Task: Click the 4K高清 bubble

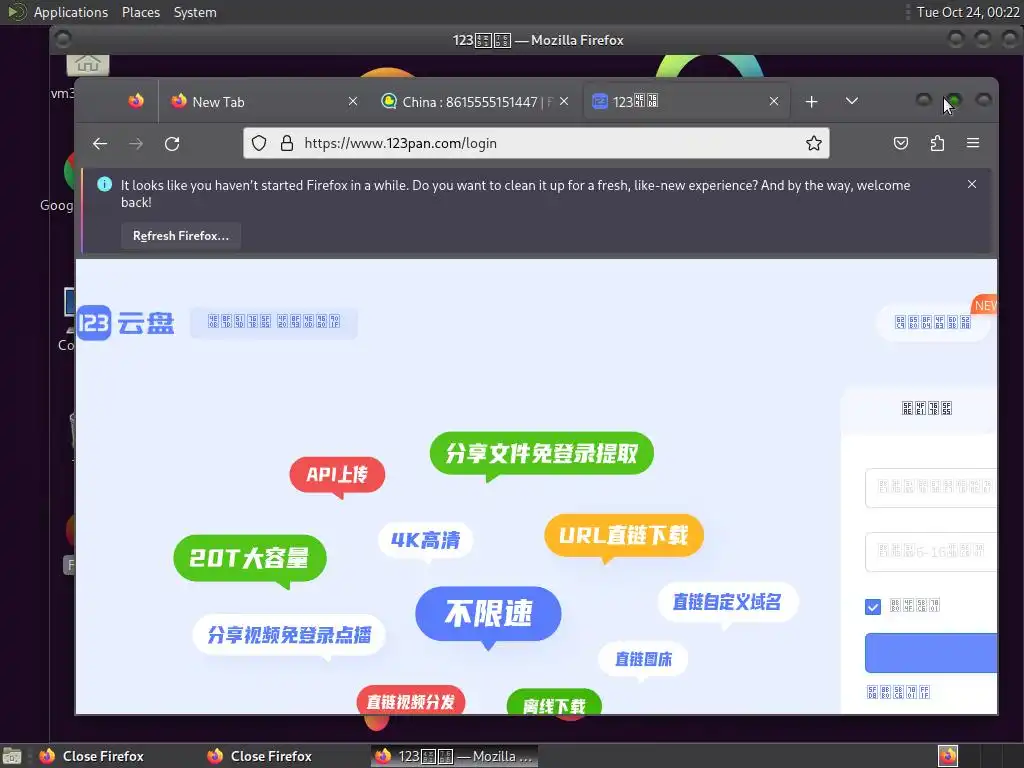Action: click(425, 540)
